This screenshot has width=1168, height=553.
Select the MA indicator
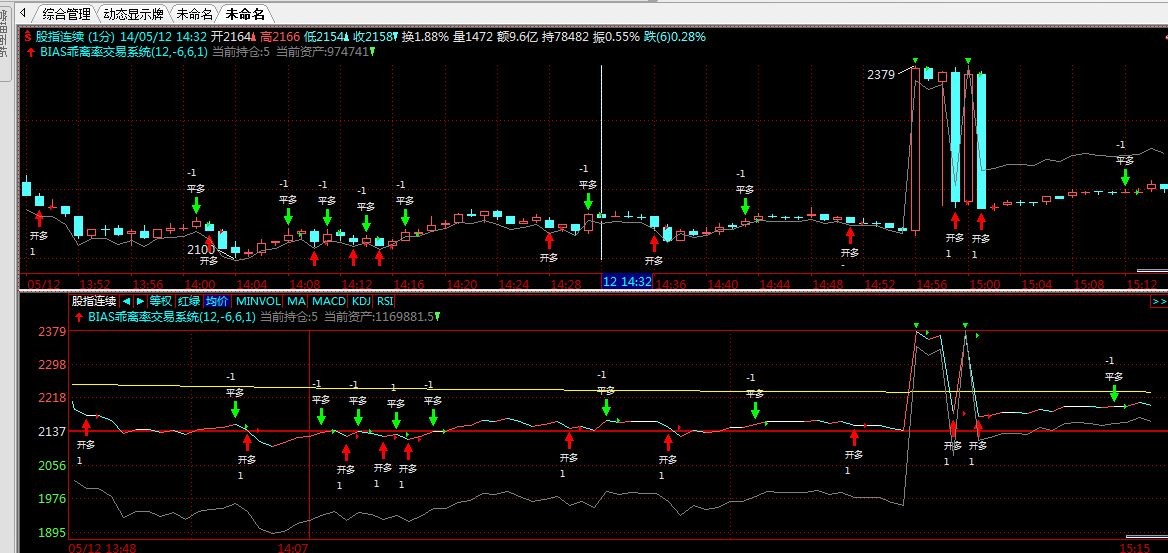coord(296,301)
